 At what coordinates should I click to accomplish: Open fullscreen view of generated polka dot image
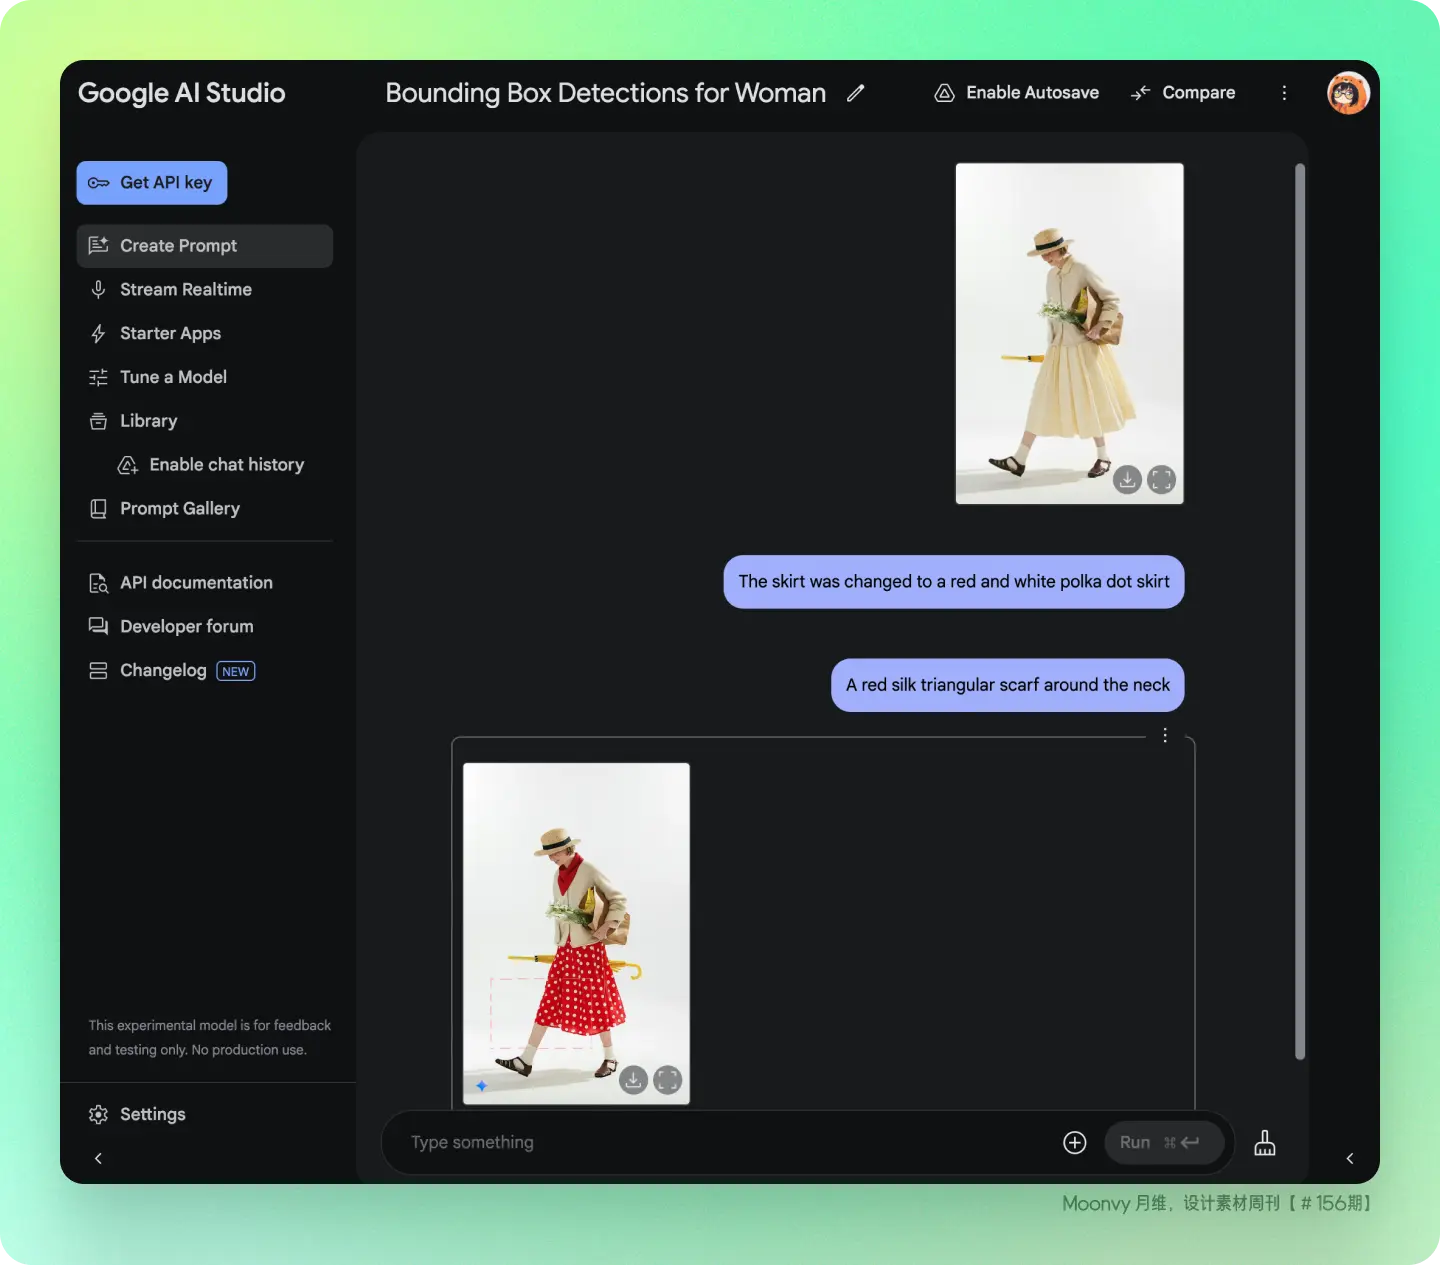(x=667, y=1080)
